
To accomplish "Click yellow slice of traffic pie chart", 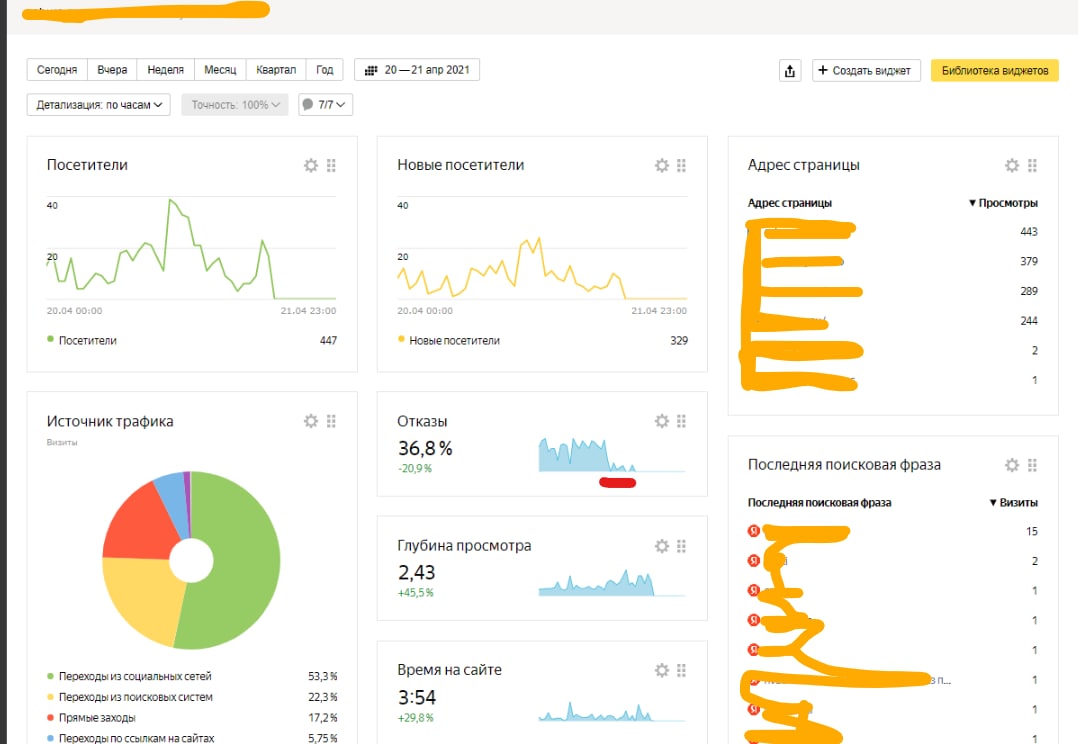I will click(x=141, y=595).
